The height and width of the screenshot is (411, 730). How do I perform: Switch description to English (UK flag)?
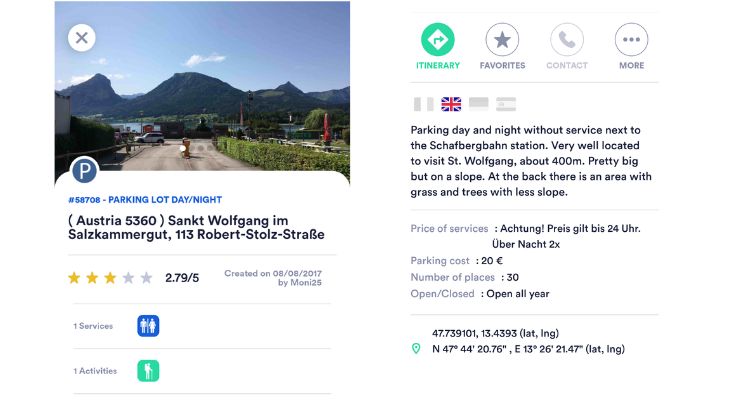click(x=451, y=104)
